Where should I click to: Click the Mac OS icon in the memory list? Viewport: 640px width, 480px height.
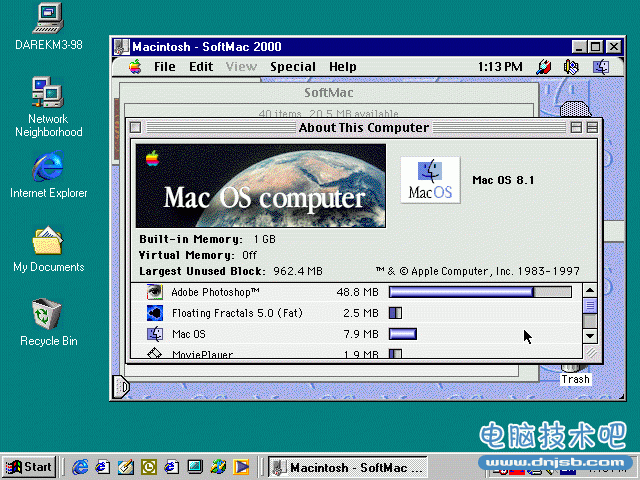click(155, 334)
